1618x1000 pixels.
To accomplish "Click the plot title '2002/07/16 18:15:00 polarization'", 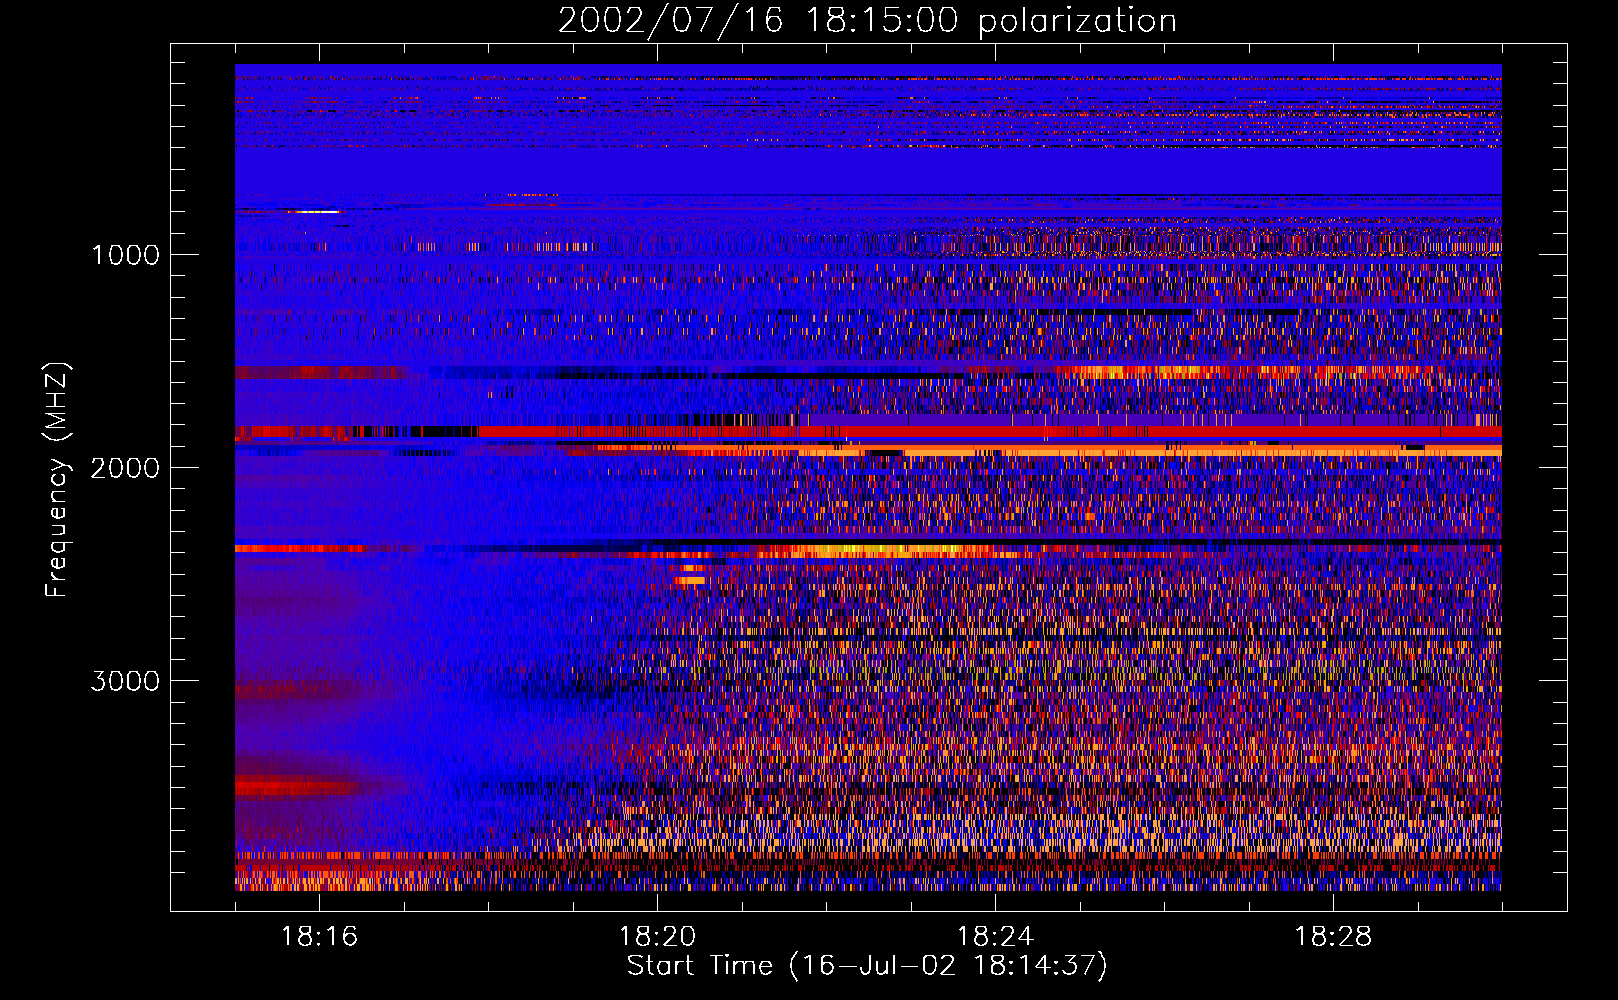I will pos(867,20).
